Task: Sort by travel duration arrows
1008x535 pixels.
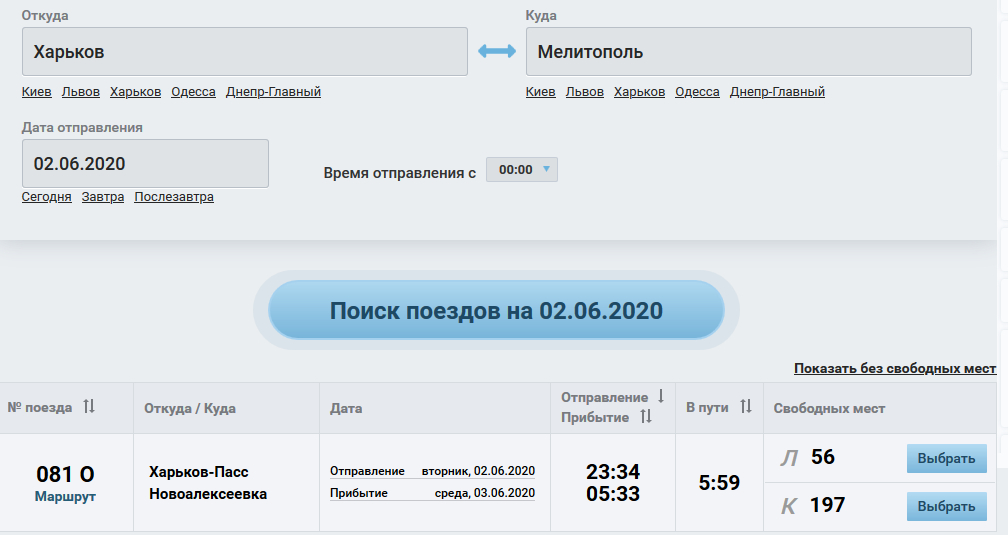Action: pos(746,406)
